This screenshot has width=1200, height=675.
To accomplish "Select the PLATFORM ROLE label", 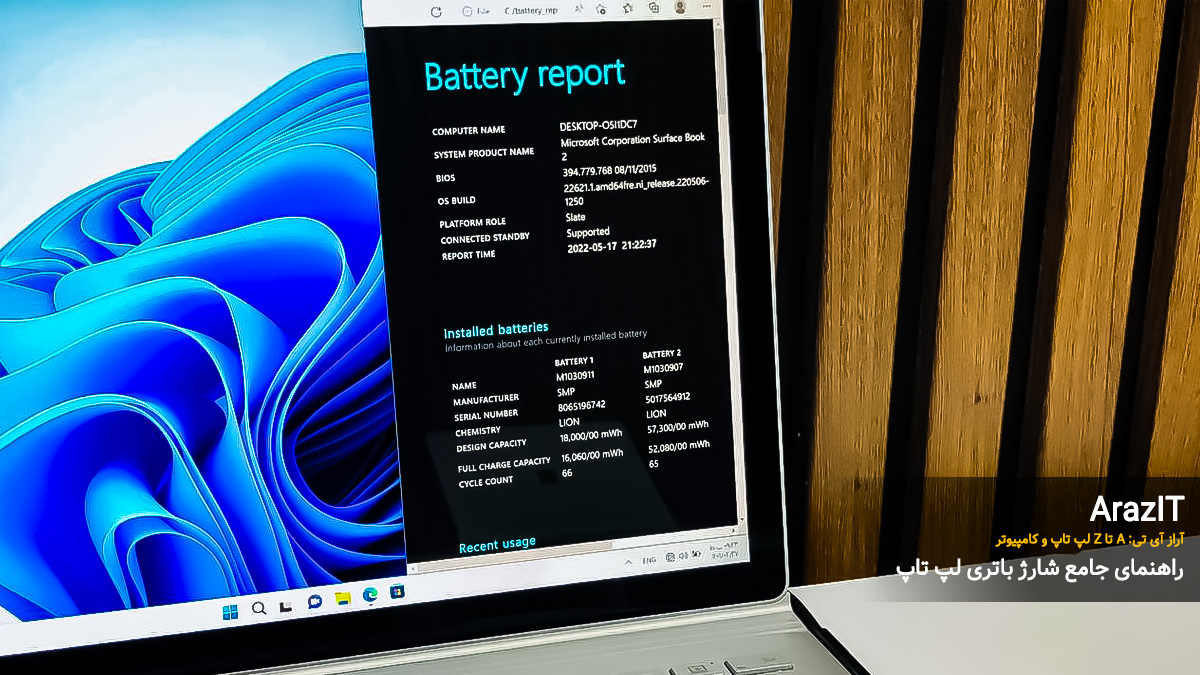I will coord(473,222).
